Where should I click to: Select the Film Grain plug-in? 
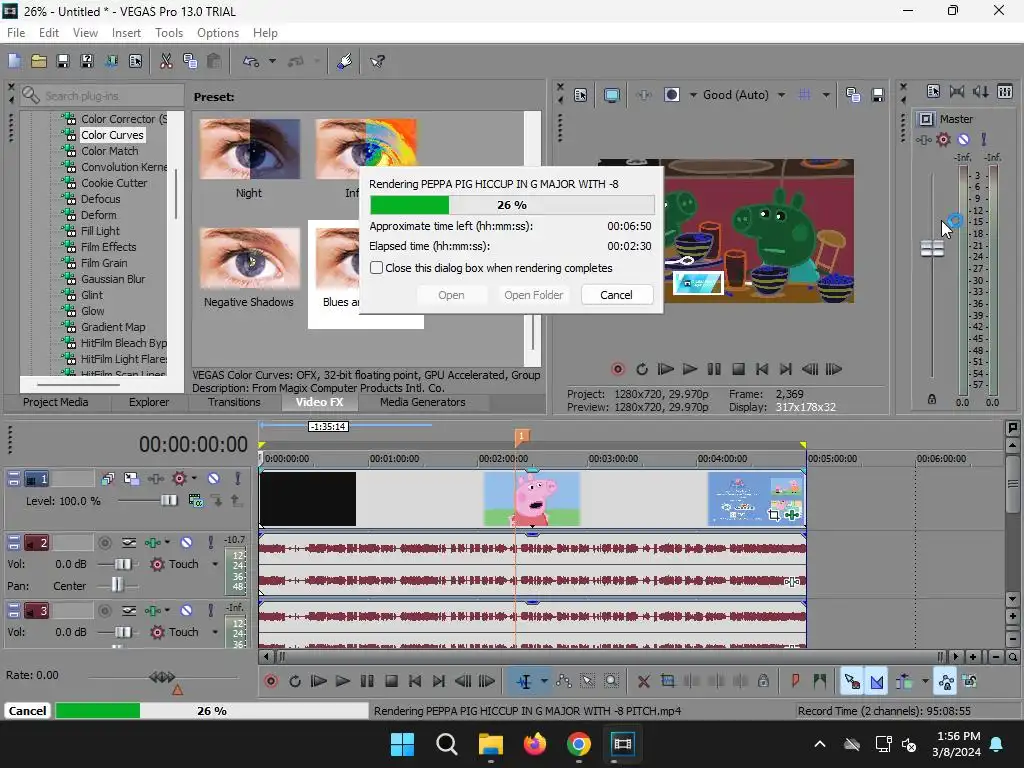coord(104,263)
